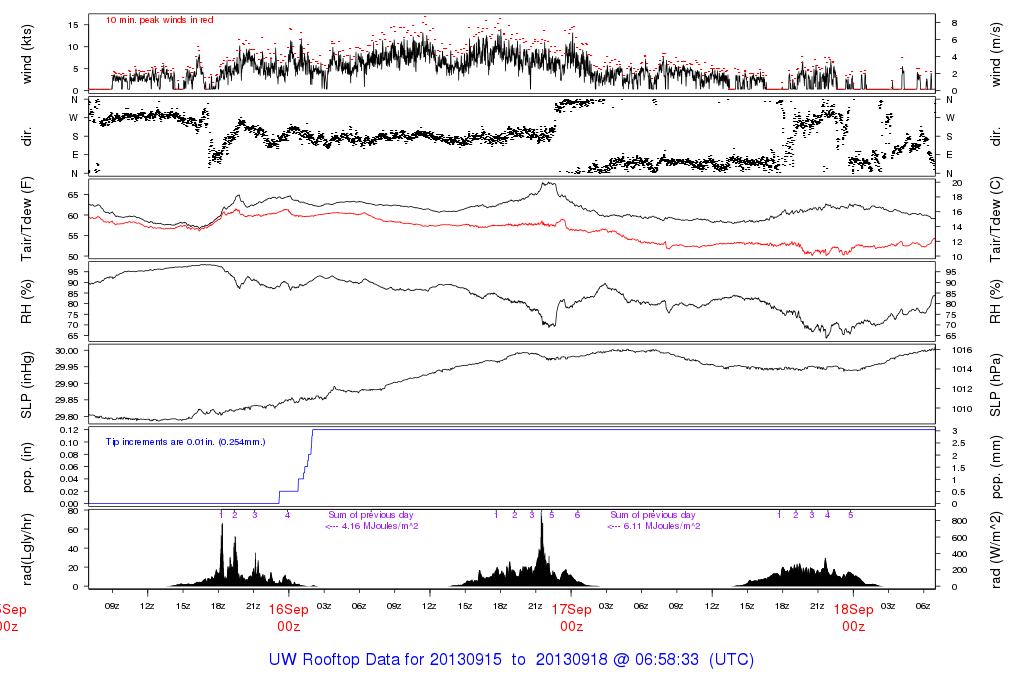
Task: Click the 'rad(Lgly/hr)' axis label
Action: coord(27,549)
